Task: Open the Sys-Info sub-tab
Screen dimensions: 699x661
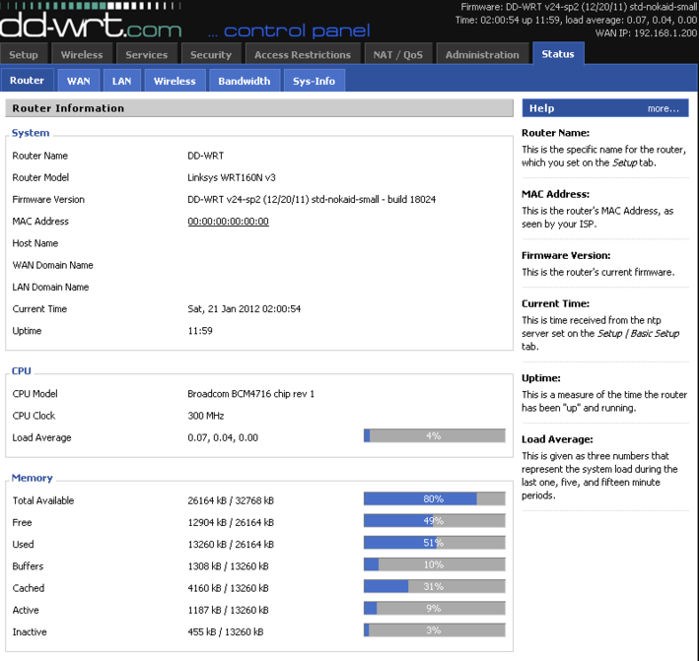Action: [x=314, y=81]
